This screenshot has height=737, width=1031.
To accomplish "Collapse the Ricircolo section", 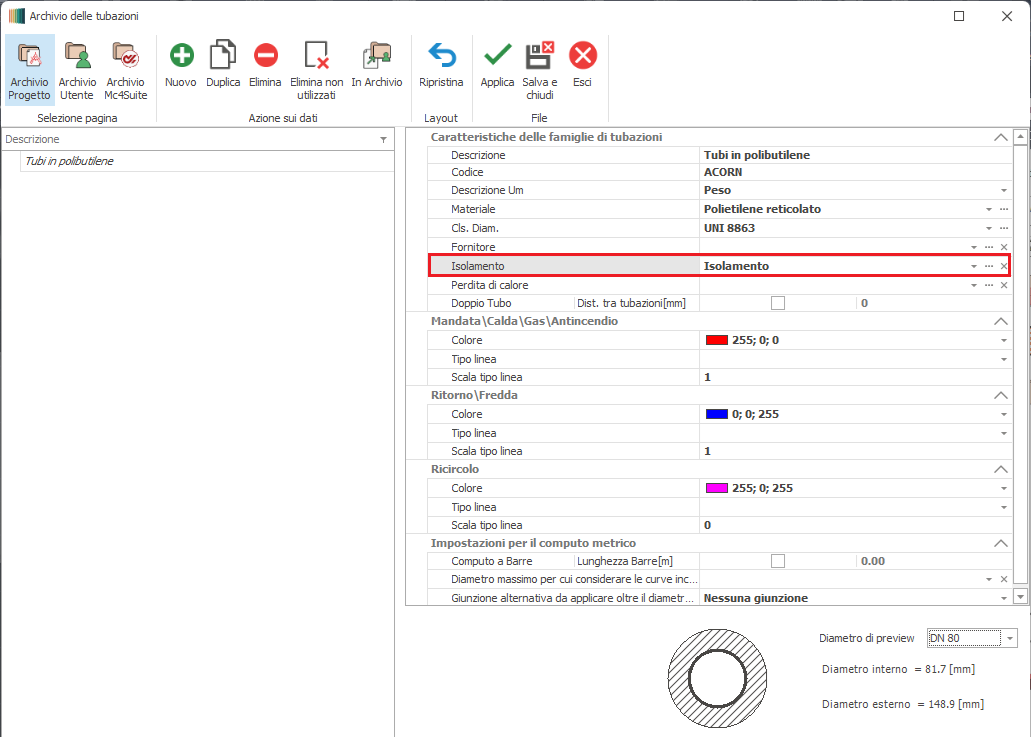I will 999,469.
